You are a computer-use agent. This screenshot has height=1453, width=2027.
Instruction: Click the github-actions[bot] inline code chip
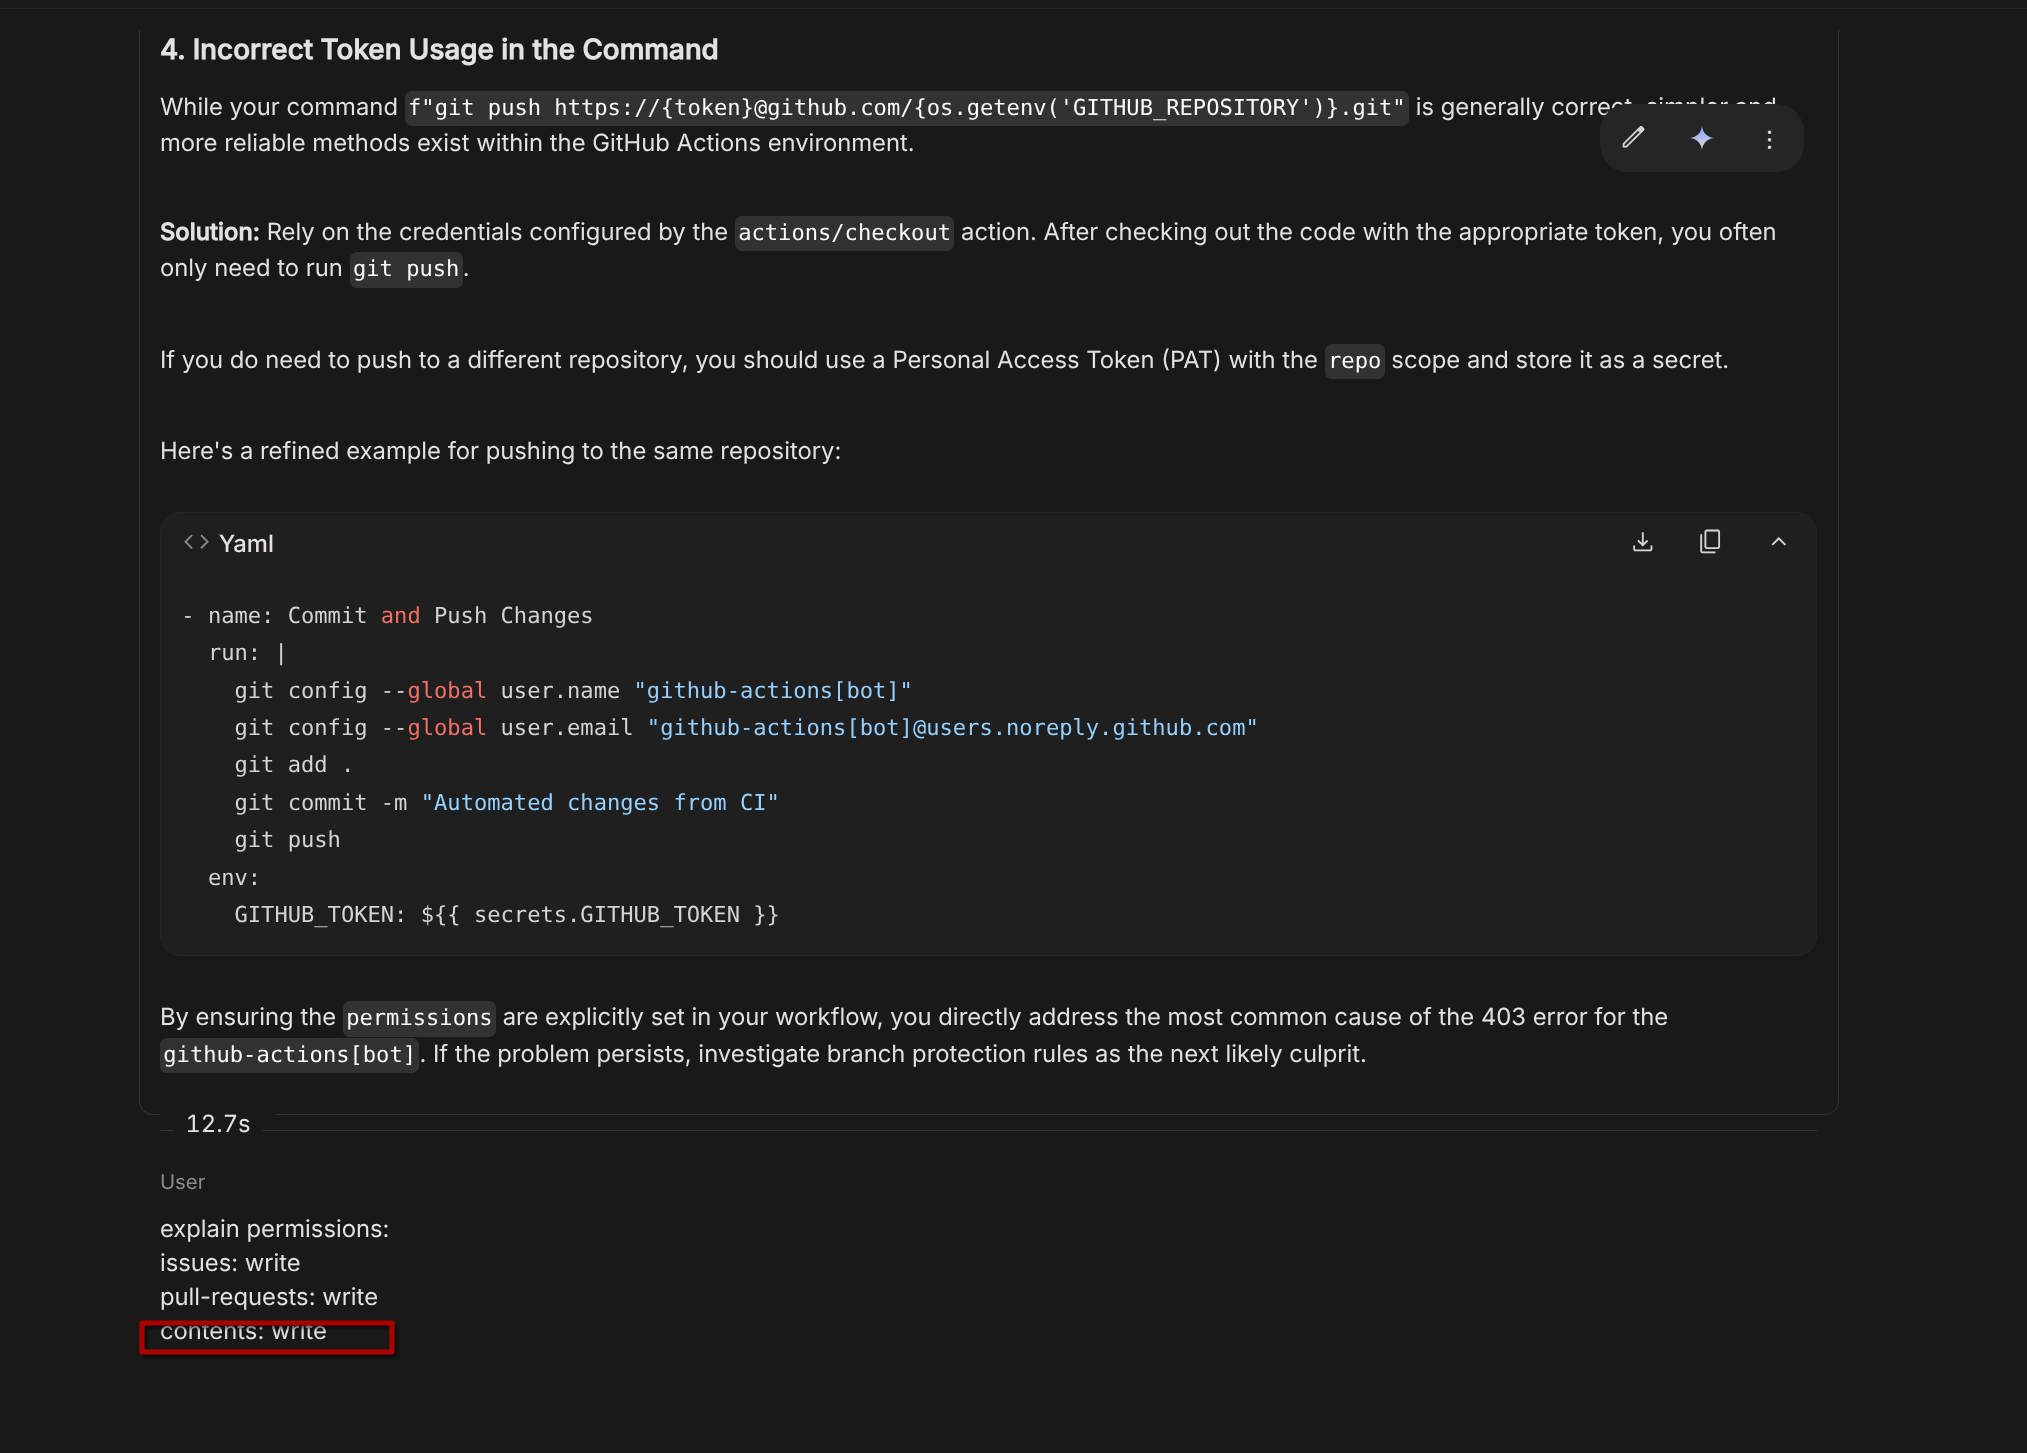(x=288, y=1055)
